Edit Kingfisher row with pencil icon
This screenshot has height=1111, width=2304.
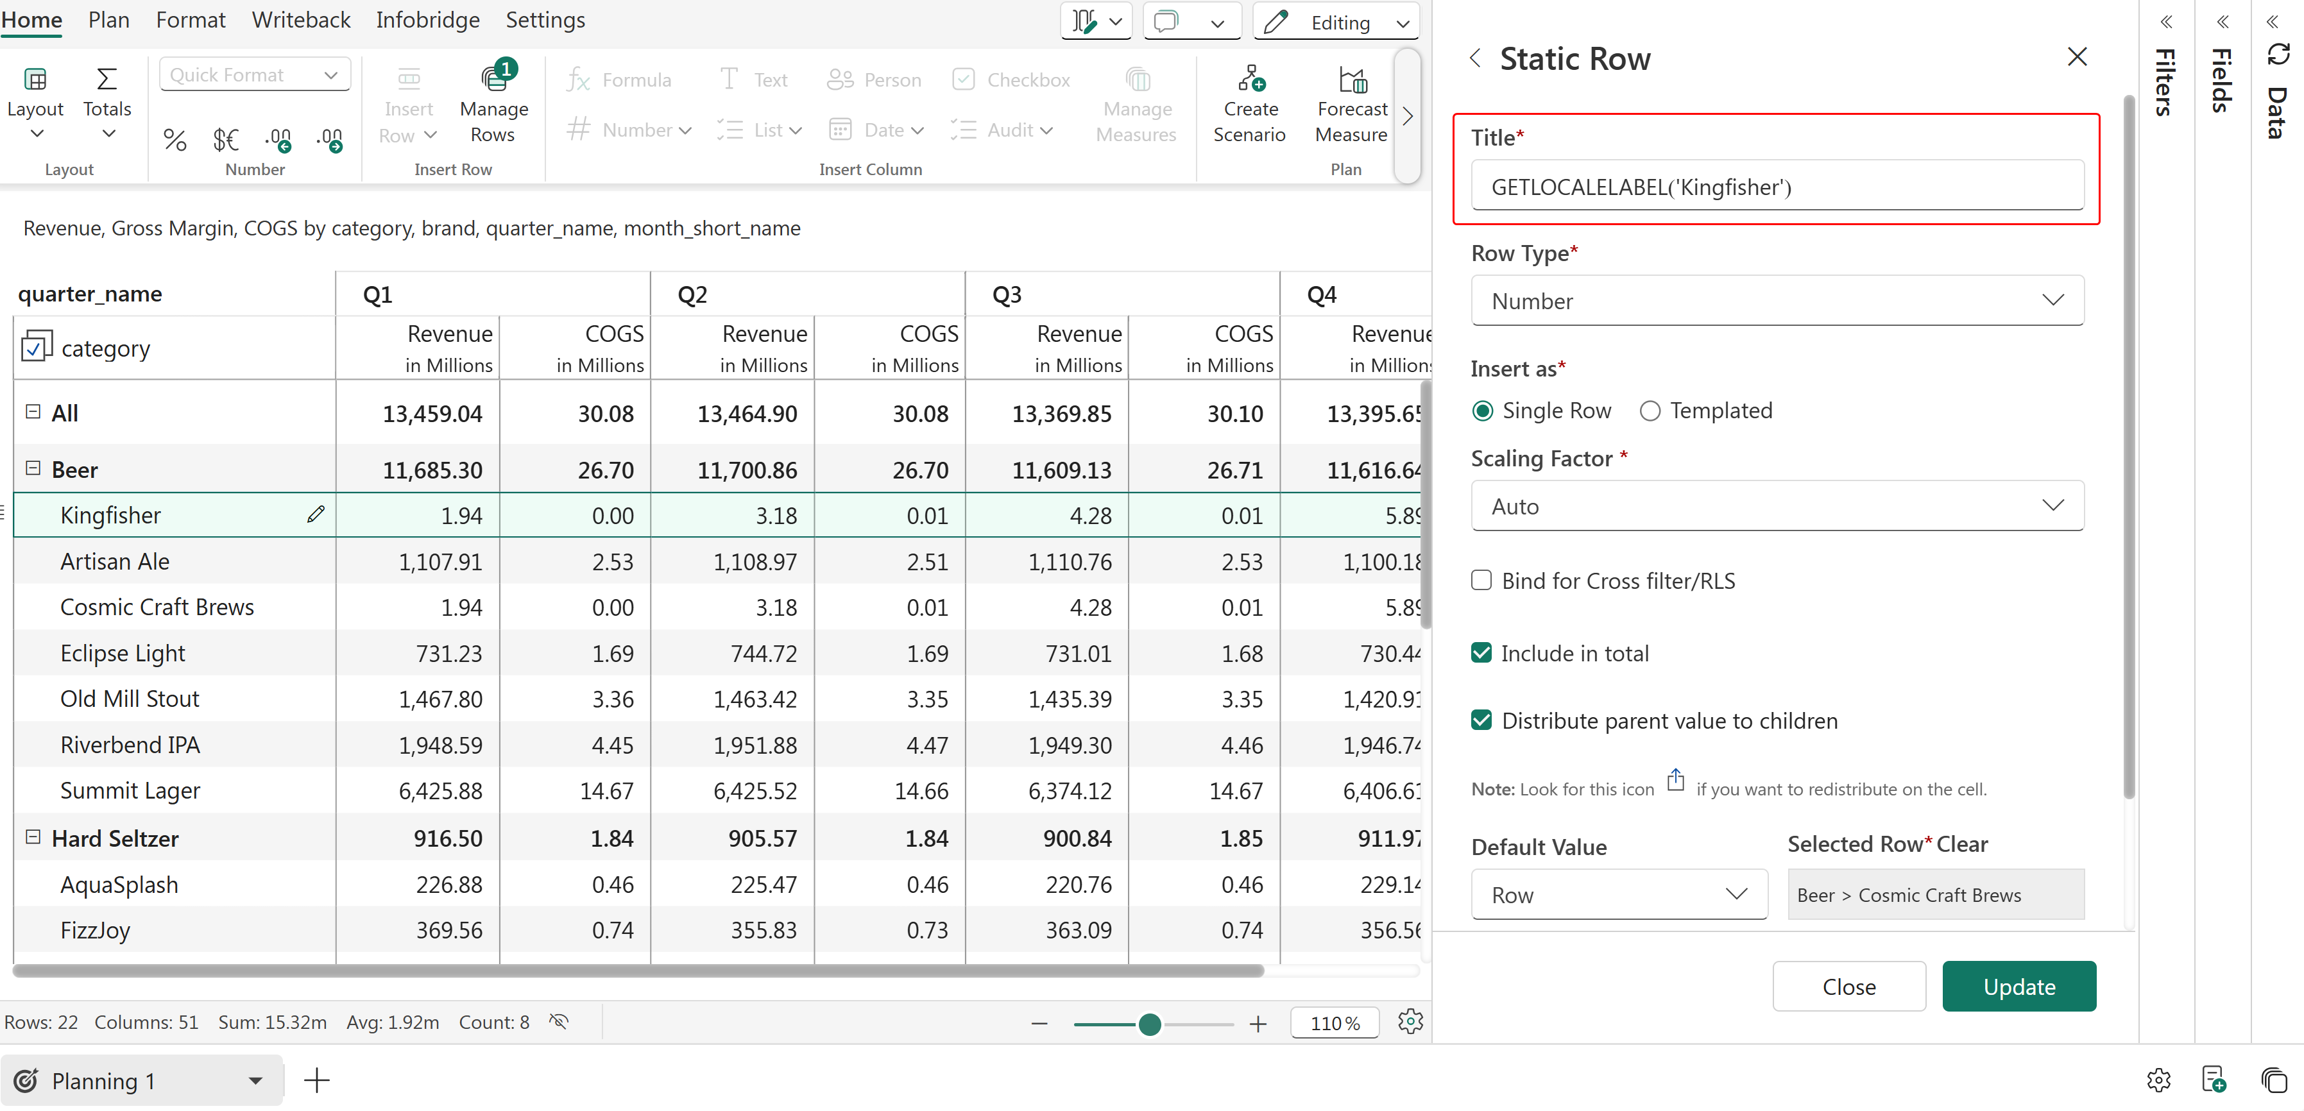point(316,514)
